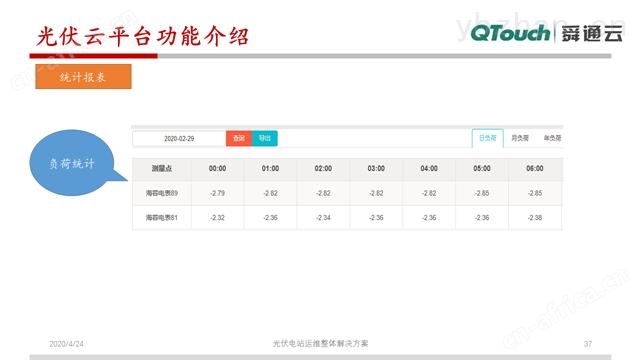The width and height of the screenshot is (640, 360).
Task: Select the orange 统计报表 label box
Action: 83,76
